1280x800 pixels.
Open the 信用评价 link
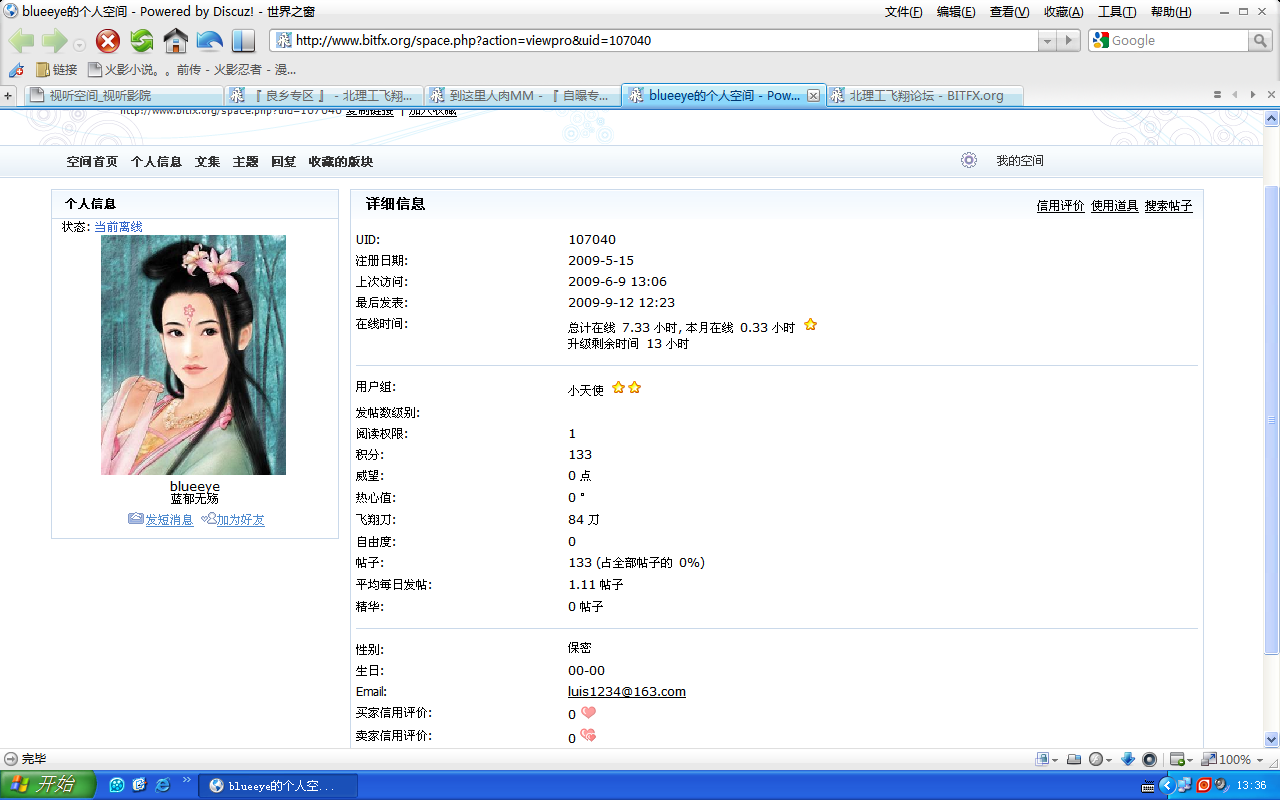click(x=1060, y=206)
